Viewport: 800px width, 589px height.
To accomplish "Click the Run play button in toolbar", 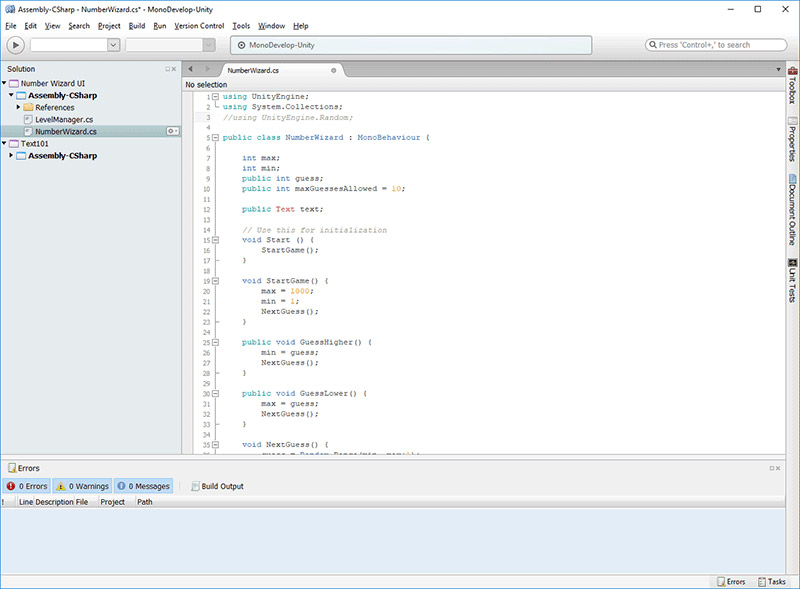I will 16,45.
